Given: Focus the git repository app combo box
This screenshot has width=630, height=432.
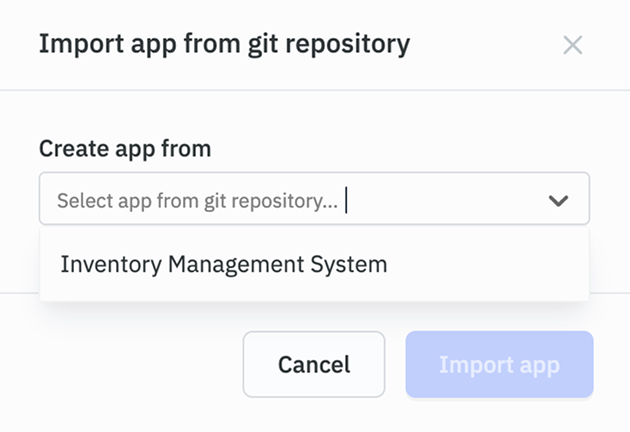Looking at the screenshot, I should coord(300,200).
